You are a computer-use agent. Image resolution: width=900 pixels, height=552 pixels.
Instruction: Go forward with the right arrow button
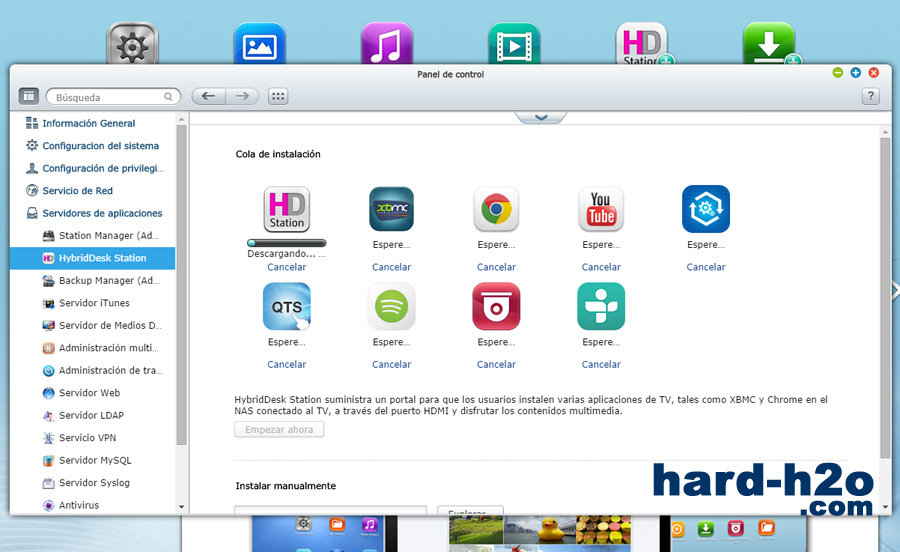tap(242, 96)
